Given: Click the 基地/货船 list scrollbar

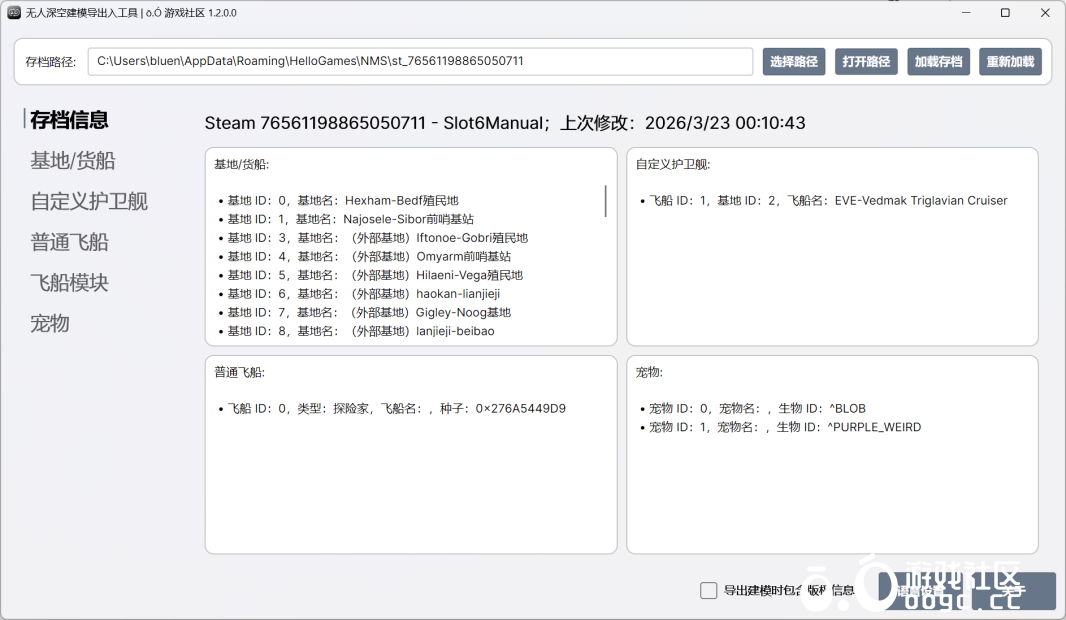Looking at the screenshot, I should pos(606,201).
